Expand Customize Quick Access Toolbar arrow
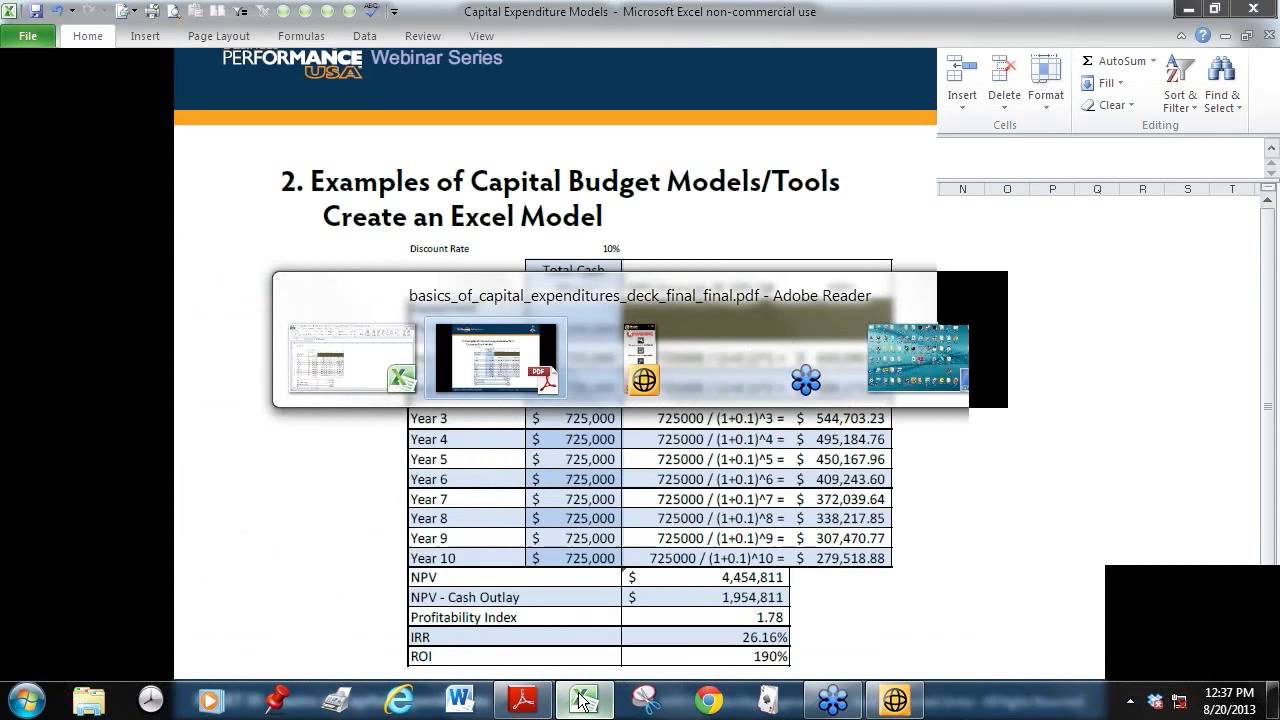Viewport: 1280px width, 720px height. pyautogui.click(x=394, y=12)
